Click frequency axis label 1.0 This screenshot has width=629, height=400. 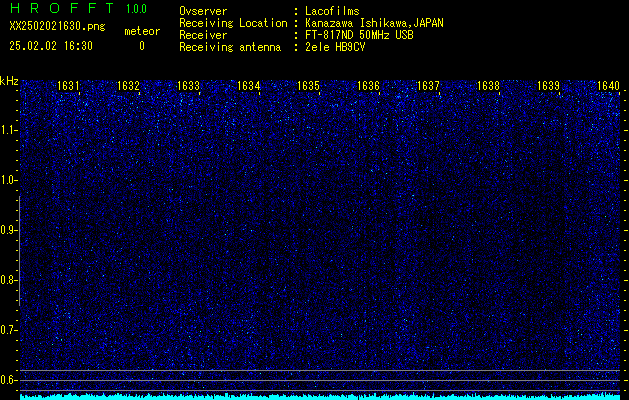point(8,181)
